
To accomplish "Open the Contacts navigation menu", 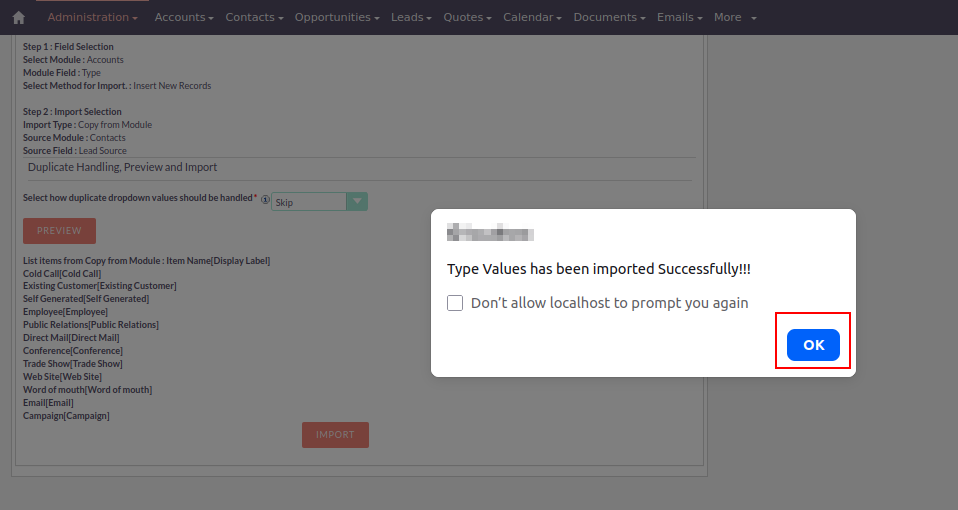I will (x=254, y=17).
